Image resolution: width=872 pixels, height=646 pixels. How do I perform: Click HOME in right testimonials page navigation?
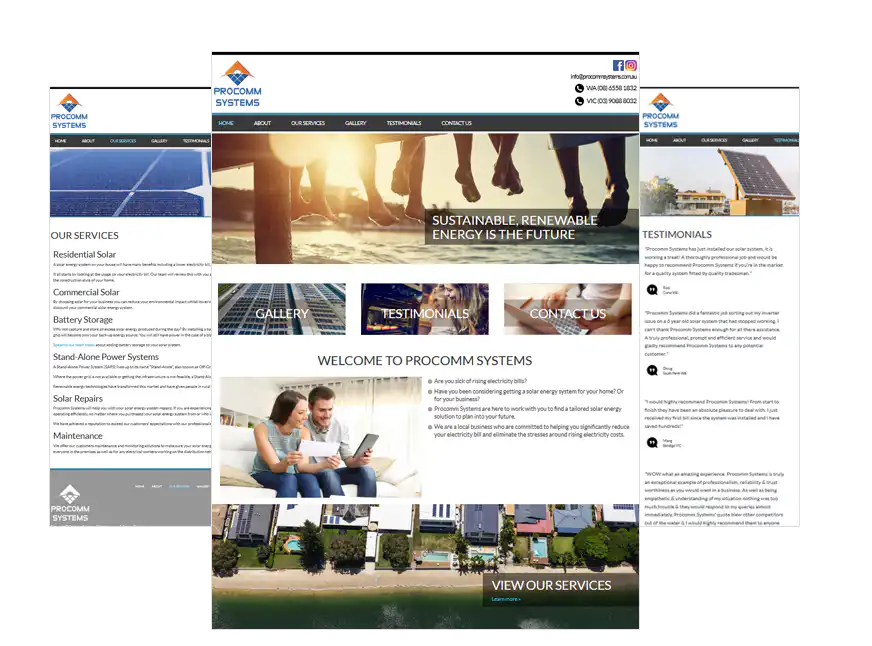coord(652,141)
